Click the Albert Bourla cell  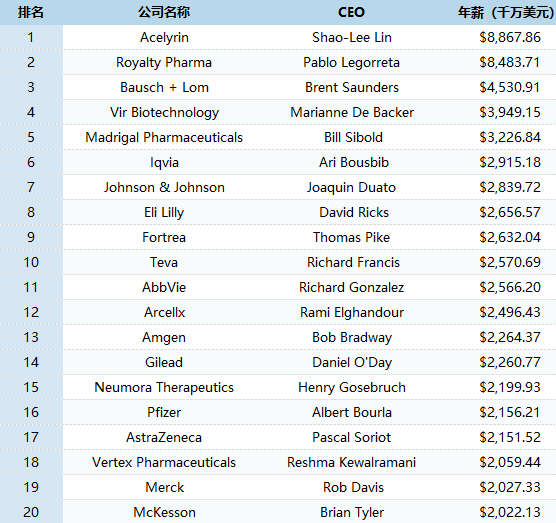(352, 412)
